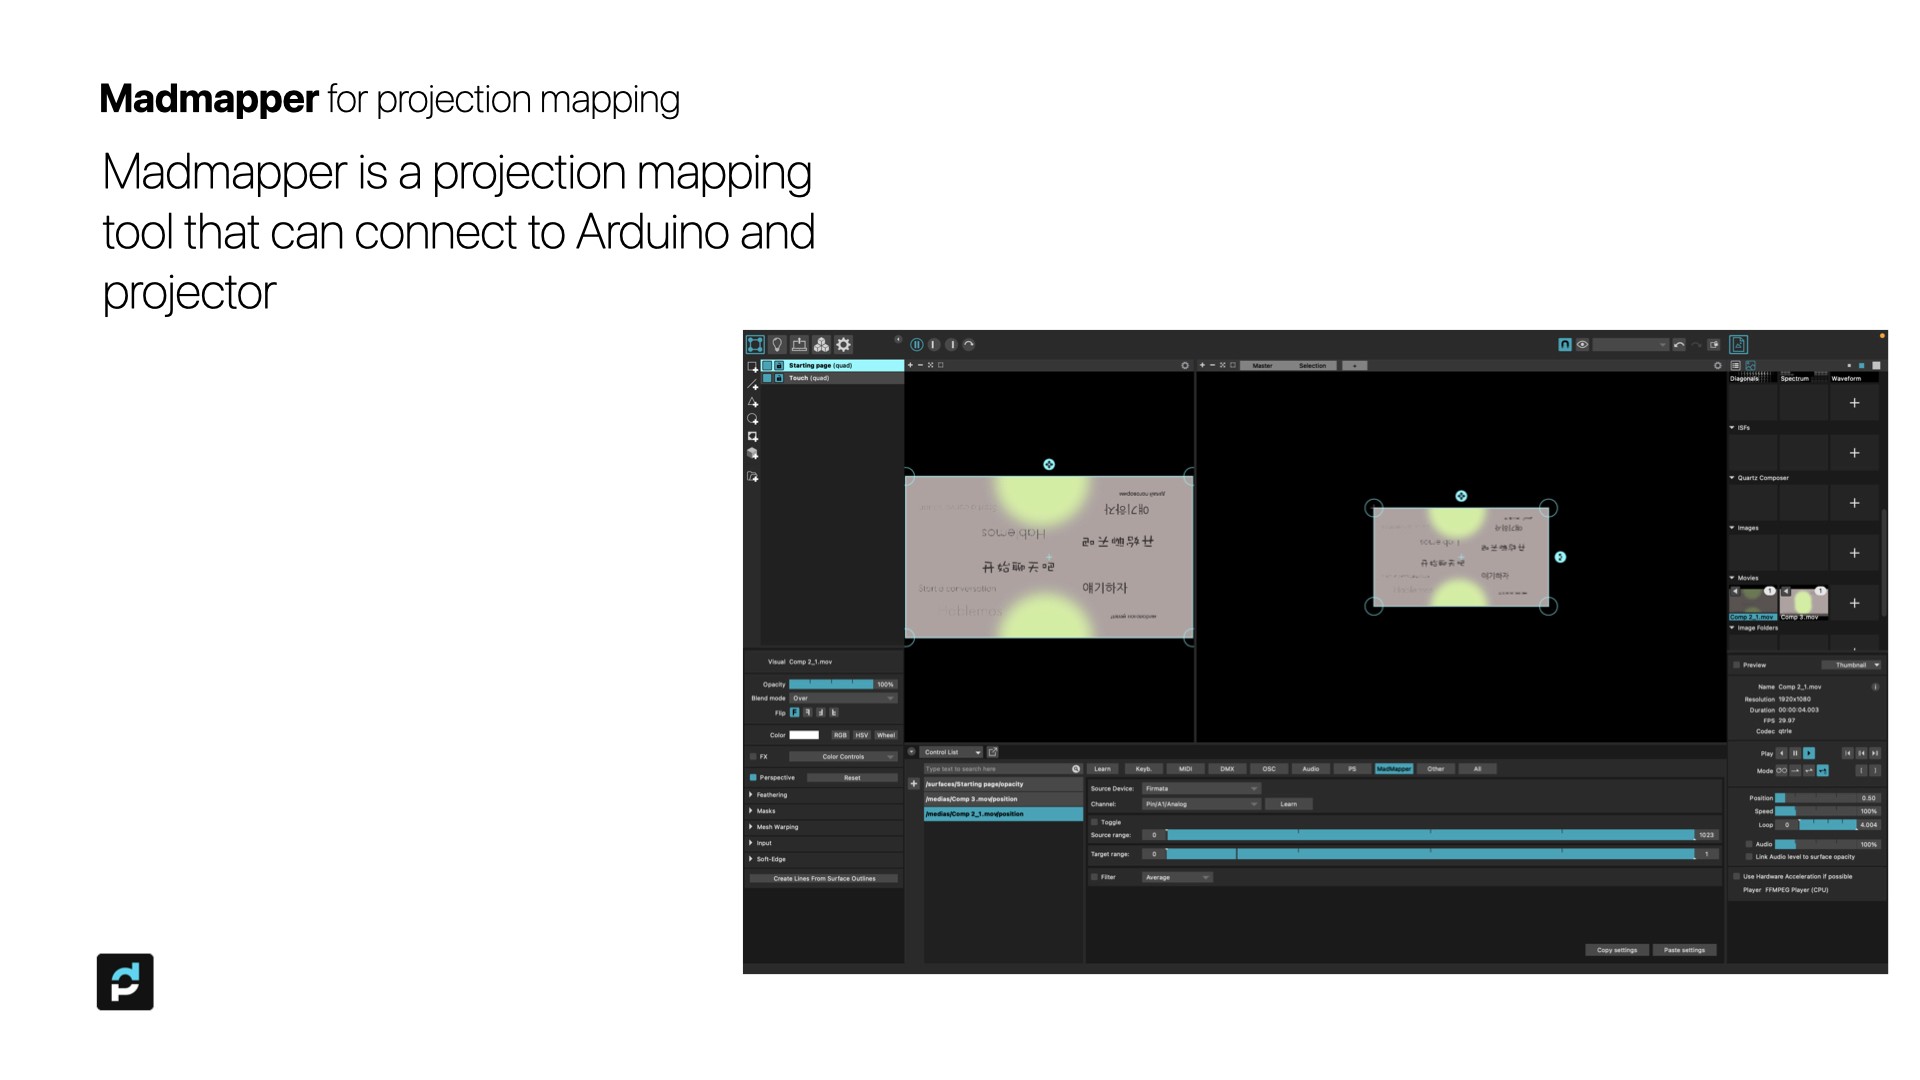
Task: Check Use Hardware Acceleration if possible
Action: [1737, 876]
